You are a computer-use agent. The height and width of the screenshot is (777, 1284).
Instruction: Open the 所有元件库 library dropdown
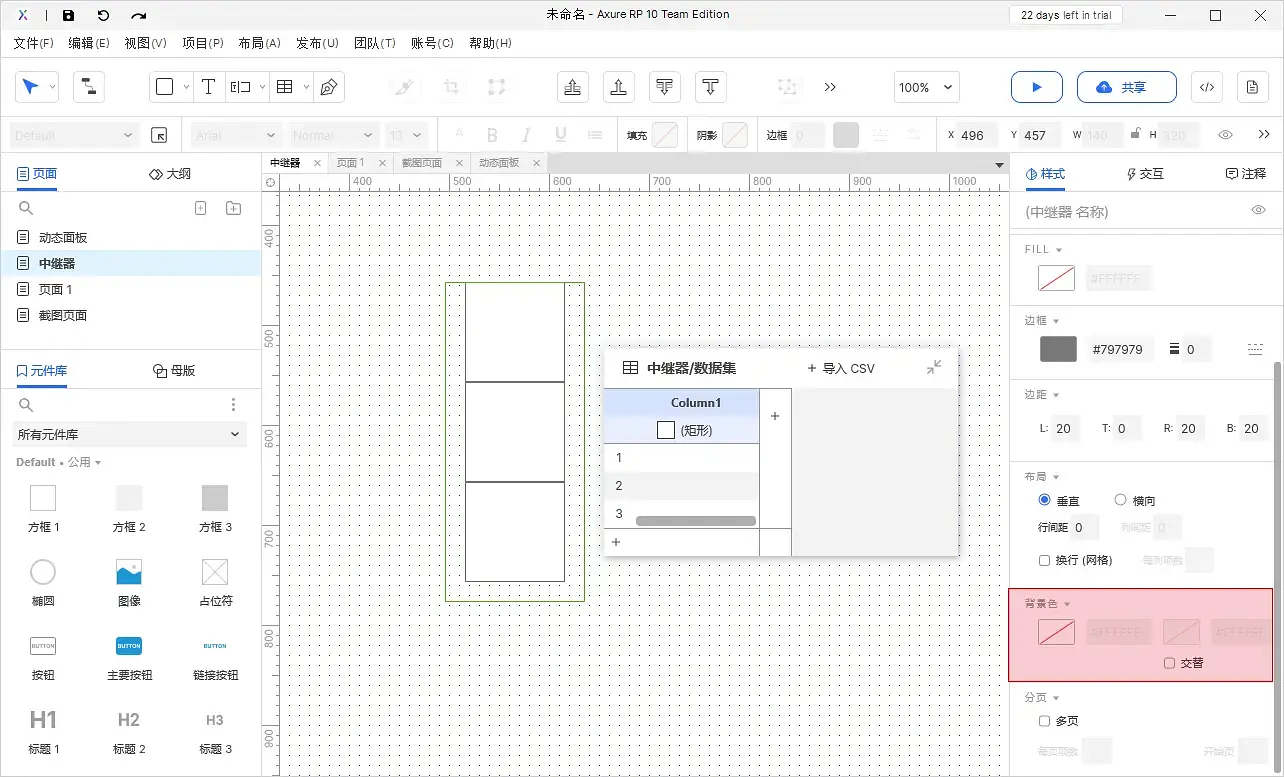point(130,434)
